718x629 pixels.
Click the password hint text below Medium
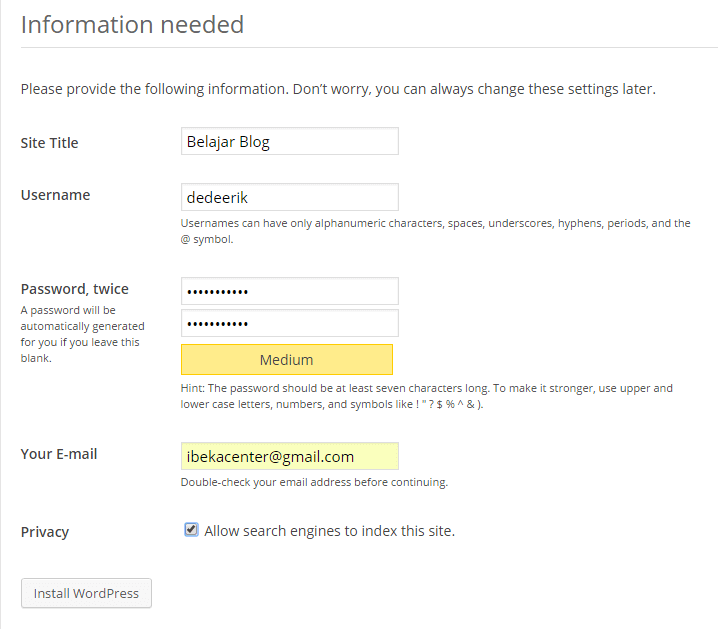426,396
